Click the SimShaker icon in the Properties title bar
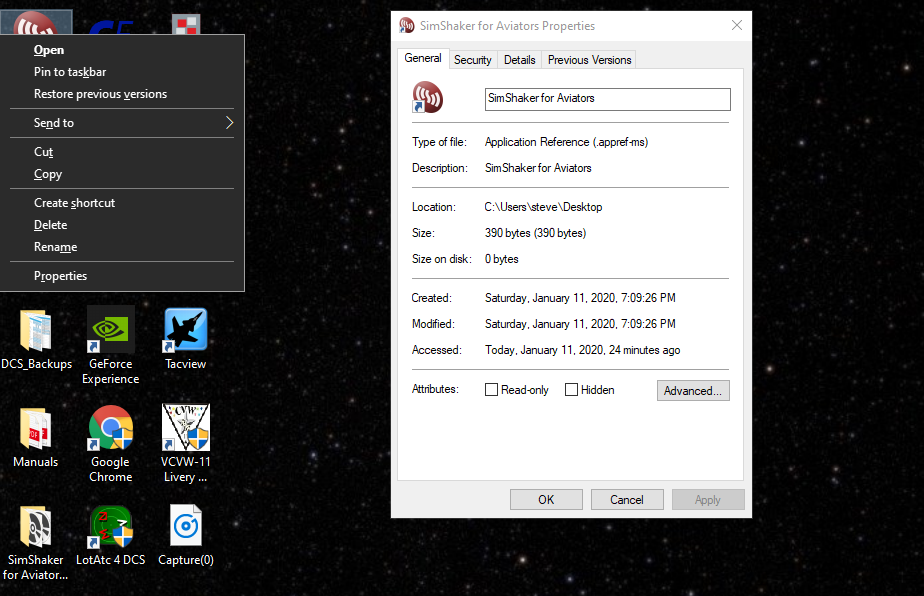The width and height of the screenshot is (924, 596). point(407,25)
